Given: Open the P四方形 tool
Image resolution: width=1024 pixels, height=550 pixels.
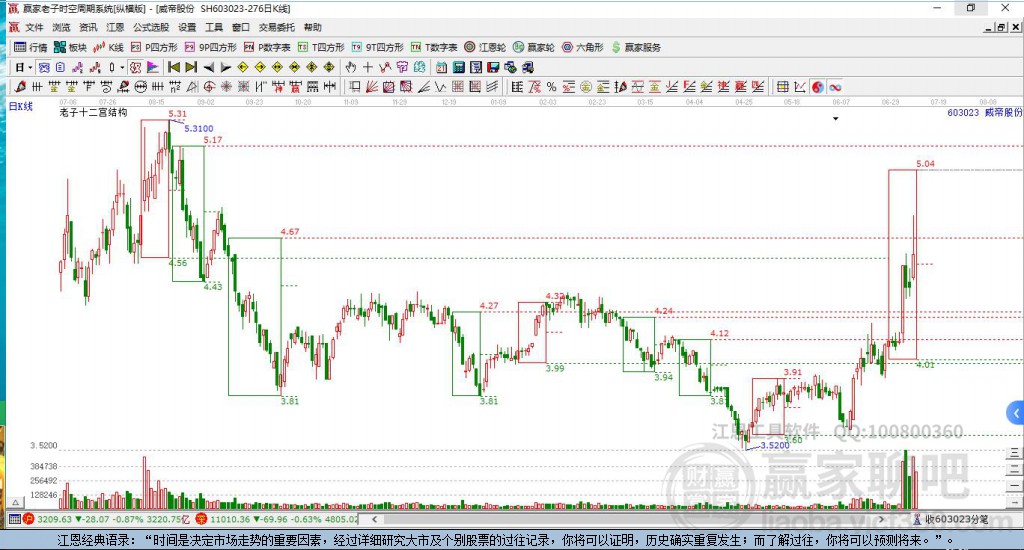Looking at the screenshot, I should pos(154,47).
